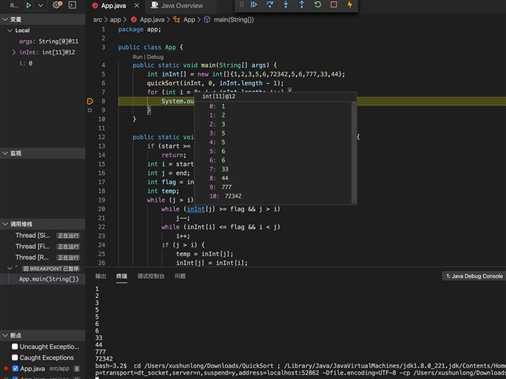Click the 72342 terminal output line
The height and width of the screenshot is (379, 506).
tap(104, 359)
